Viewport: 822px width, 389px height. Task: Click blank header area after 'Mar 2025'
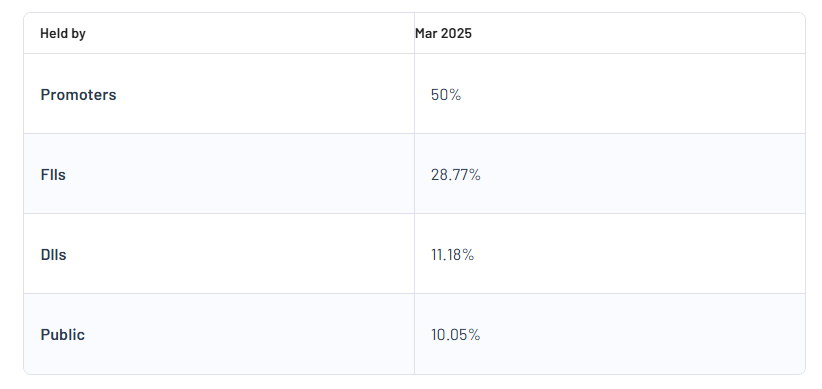(639, 34)
